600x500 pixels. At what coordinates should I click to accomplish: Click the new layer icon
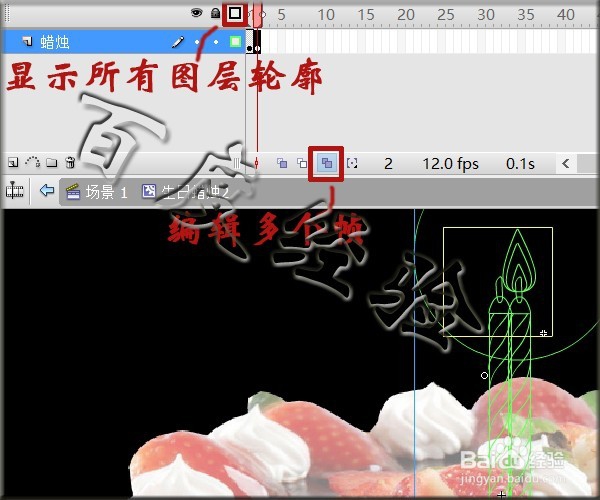pyautogui.click(x=13, y=163)
